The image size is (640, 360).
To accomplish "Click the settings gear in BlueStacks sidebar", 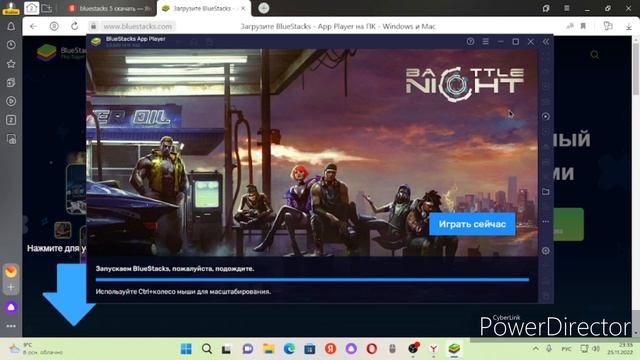I will (546, 251).
